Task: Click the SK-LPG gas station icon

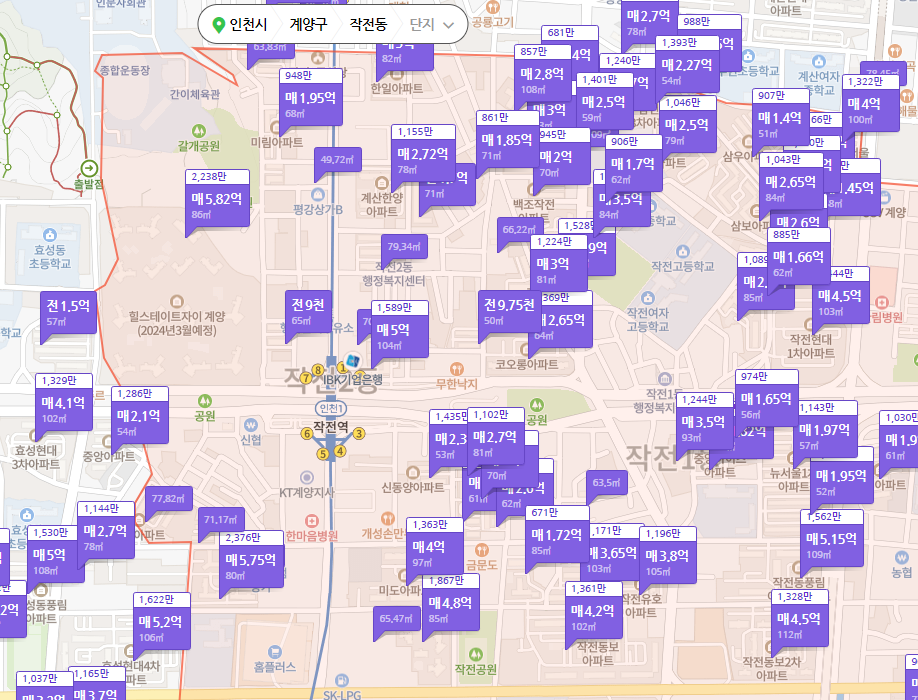Action: (x=342, y=681)
